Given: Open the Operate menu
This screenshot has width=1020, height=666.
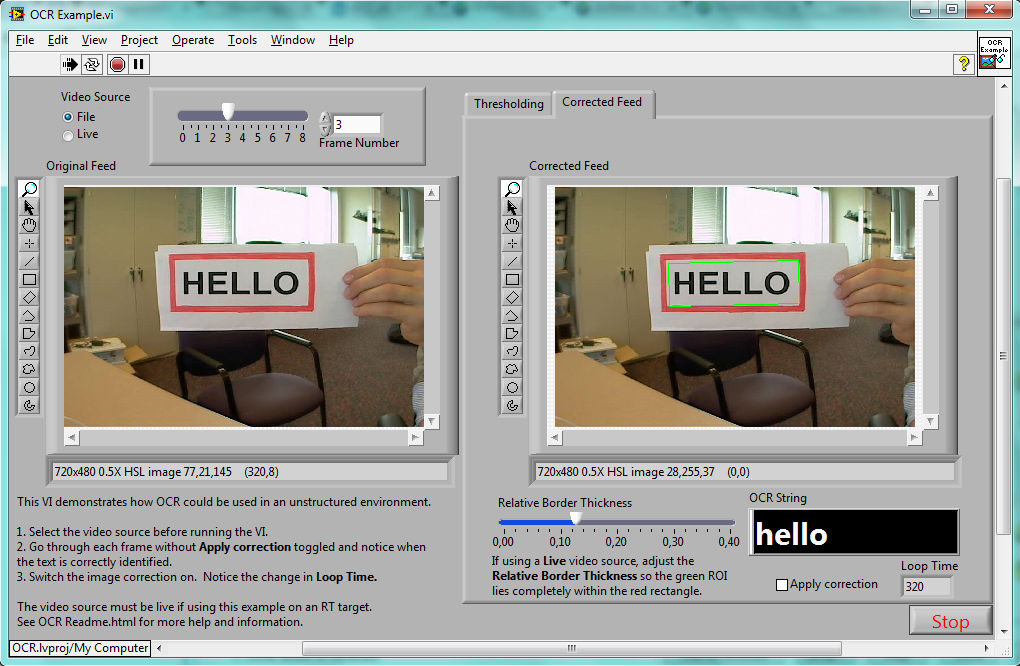Looking at the screenshot, I should point(192,40).
